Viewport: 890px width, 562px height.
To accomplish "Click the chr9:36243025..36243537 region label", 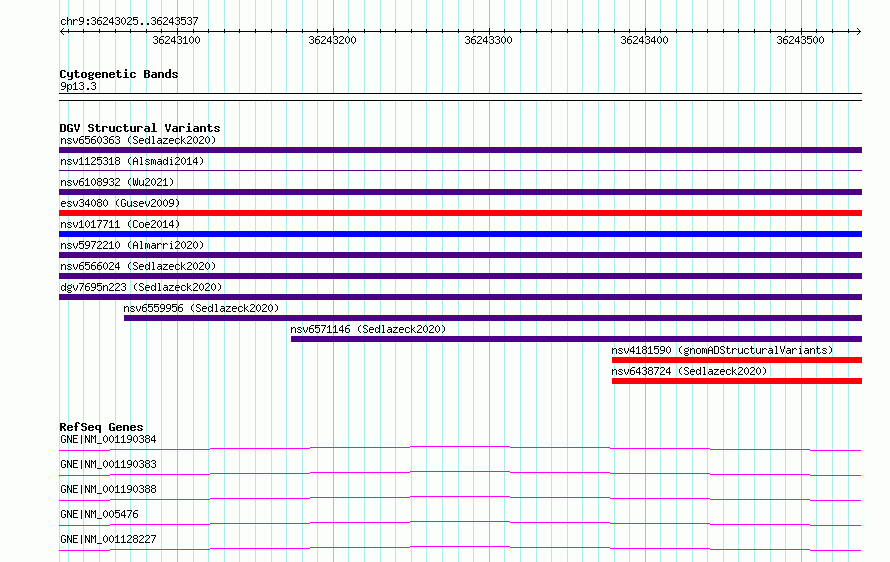I will click(x=129, y=21).
